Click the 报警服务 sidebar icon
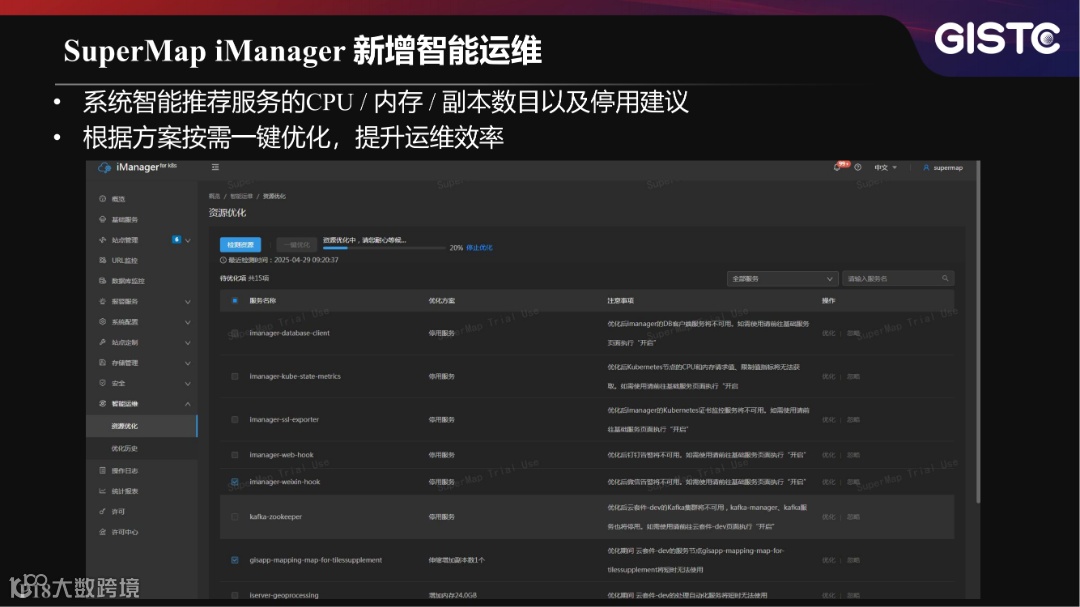The image size is (1080, 607). (x=103, y=302)
